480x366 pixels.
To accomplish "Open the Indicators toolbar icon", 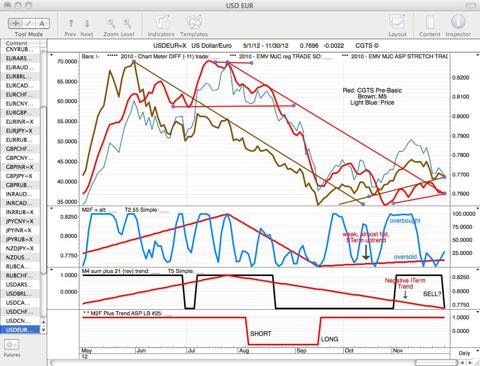I will coord(162,23).
